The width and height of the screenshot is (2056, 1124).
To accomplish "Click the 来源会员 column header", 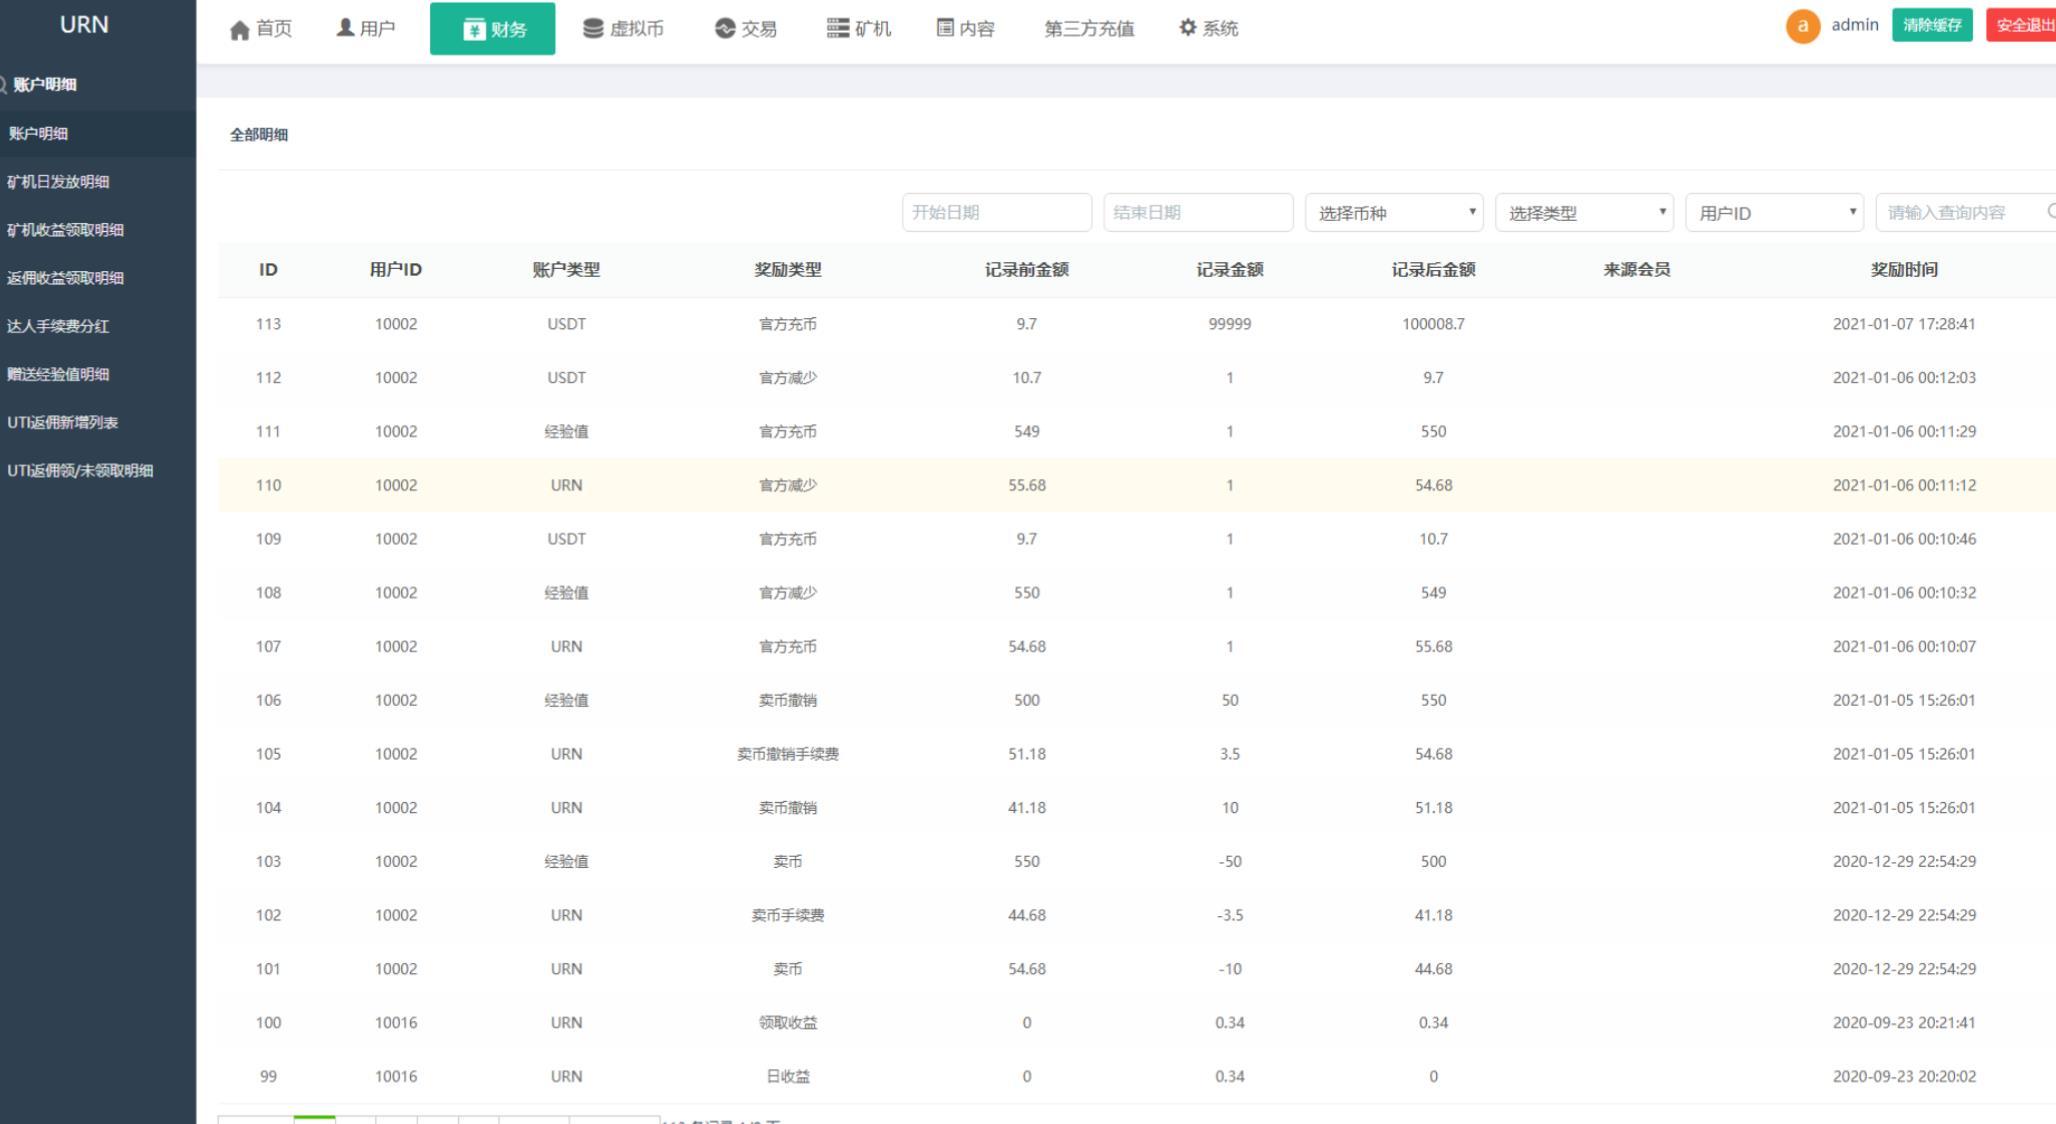I will [1637, 269].
